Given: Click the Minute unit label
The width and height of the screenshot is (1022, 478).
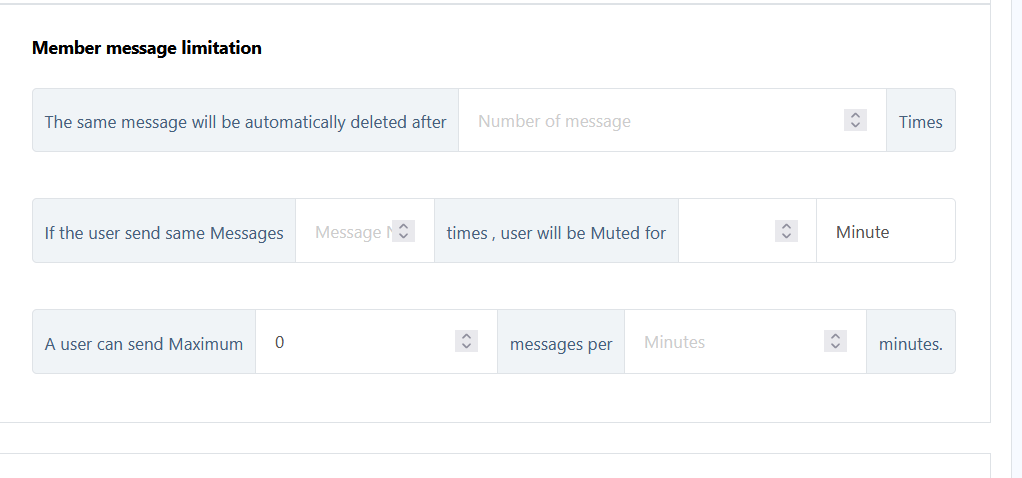Looking at the screenshot, I should pos(863,232).
